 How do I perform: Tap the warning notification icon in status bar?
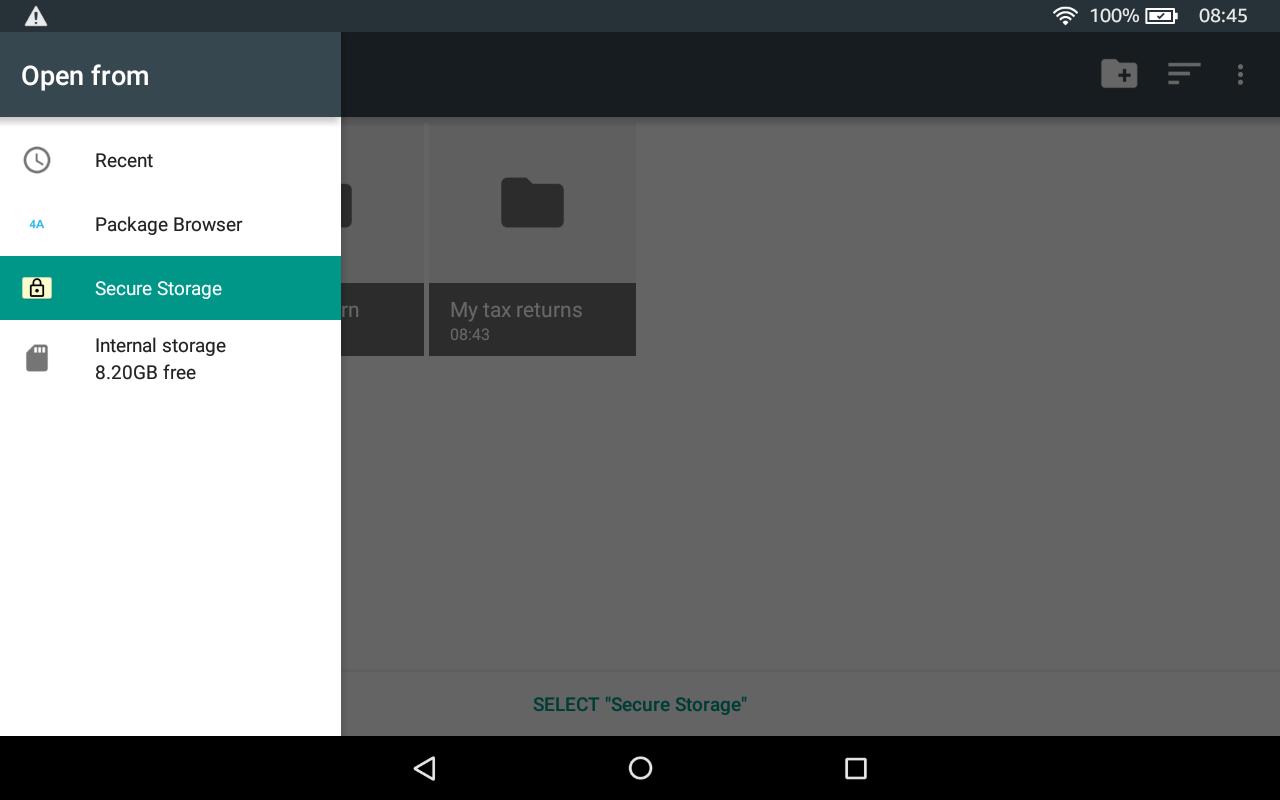click(x=36, y=16)
